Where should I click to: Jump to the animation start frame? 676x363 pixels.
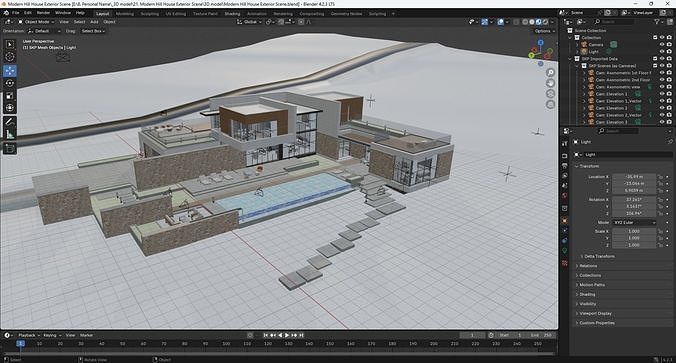tap(266, 335)
